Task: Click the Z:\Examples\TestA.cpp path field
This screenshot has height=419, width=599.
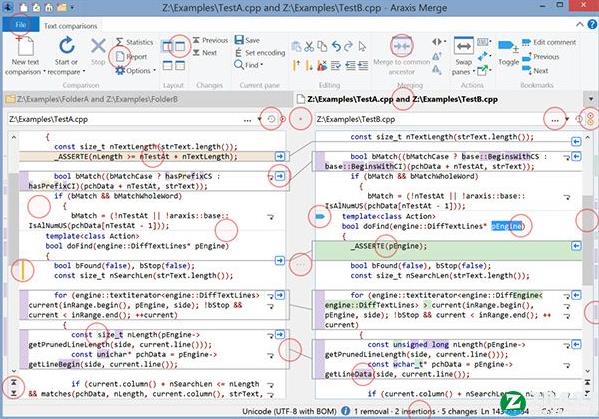Action: click(125, 120)
